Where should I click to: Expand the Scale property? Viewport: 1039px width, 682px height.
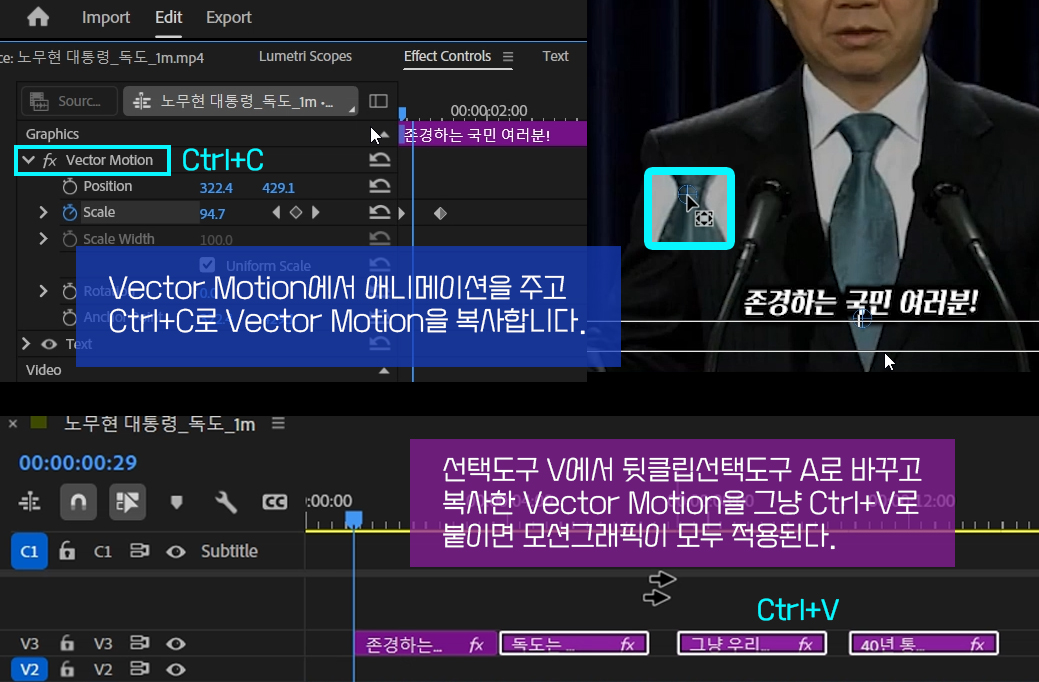click(x=43, y=212)
